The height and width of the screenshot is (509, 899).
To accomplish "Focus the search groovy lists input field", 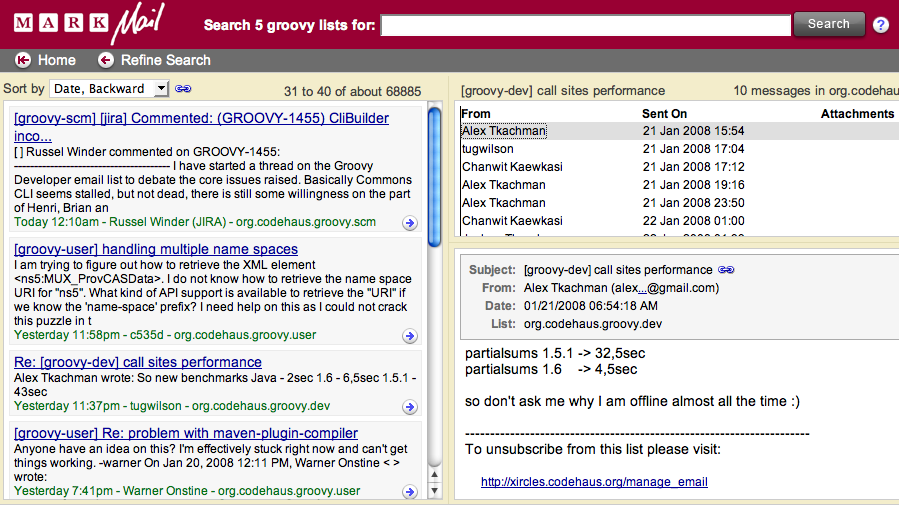I will tap(585, 25).
